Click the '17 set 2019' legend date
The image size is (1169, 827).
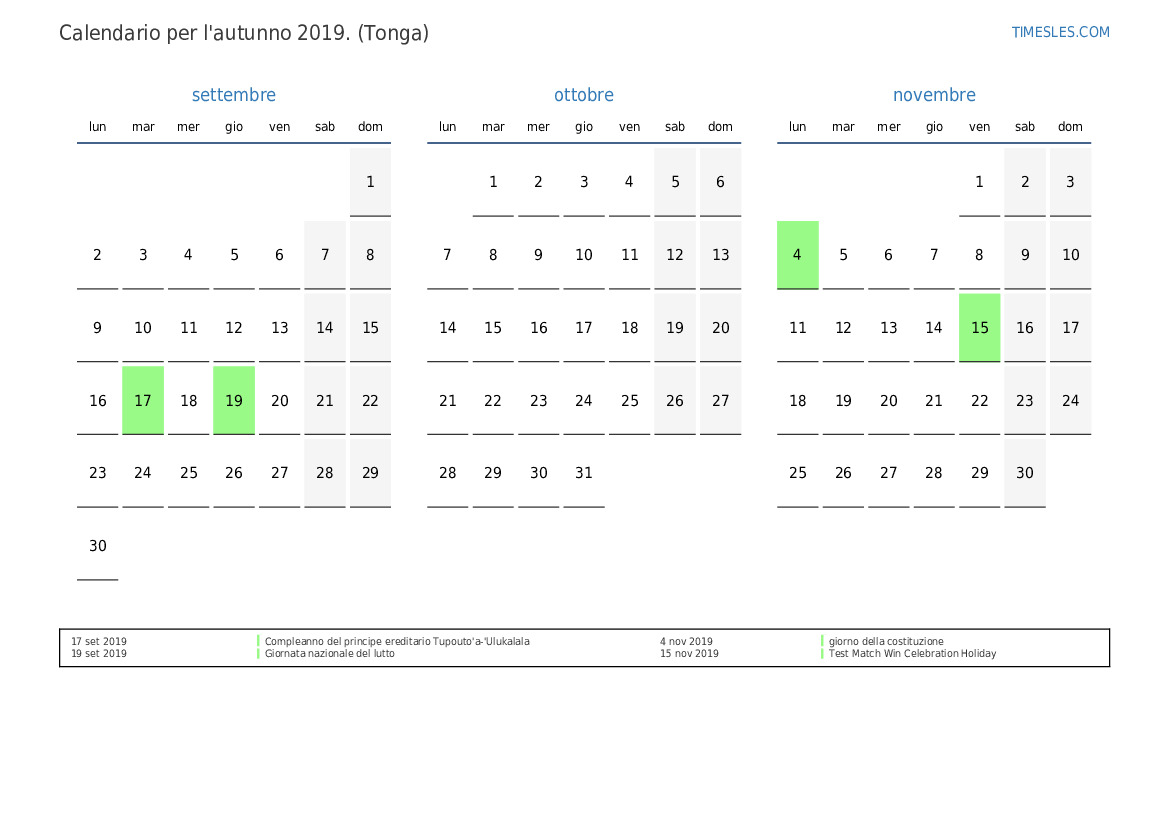point(99,642)
